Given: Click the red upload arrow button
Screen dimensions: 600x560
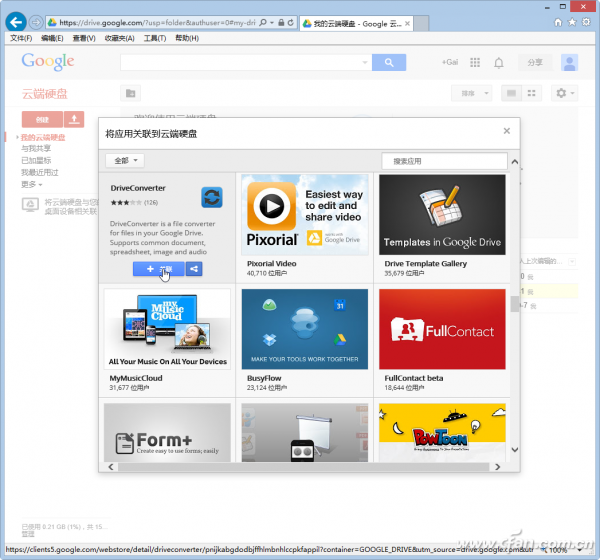Looking at the screenshot, I should 74,119.
